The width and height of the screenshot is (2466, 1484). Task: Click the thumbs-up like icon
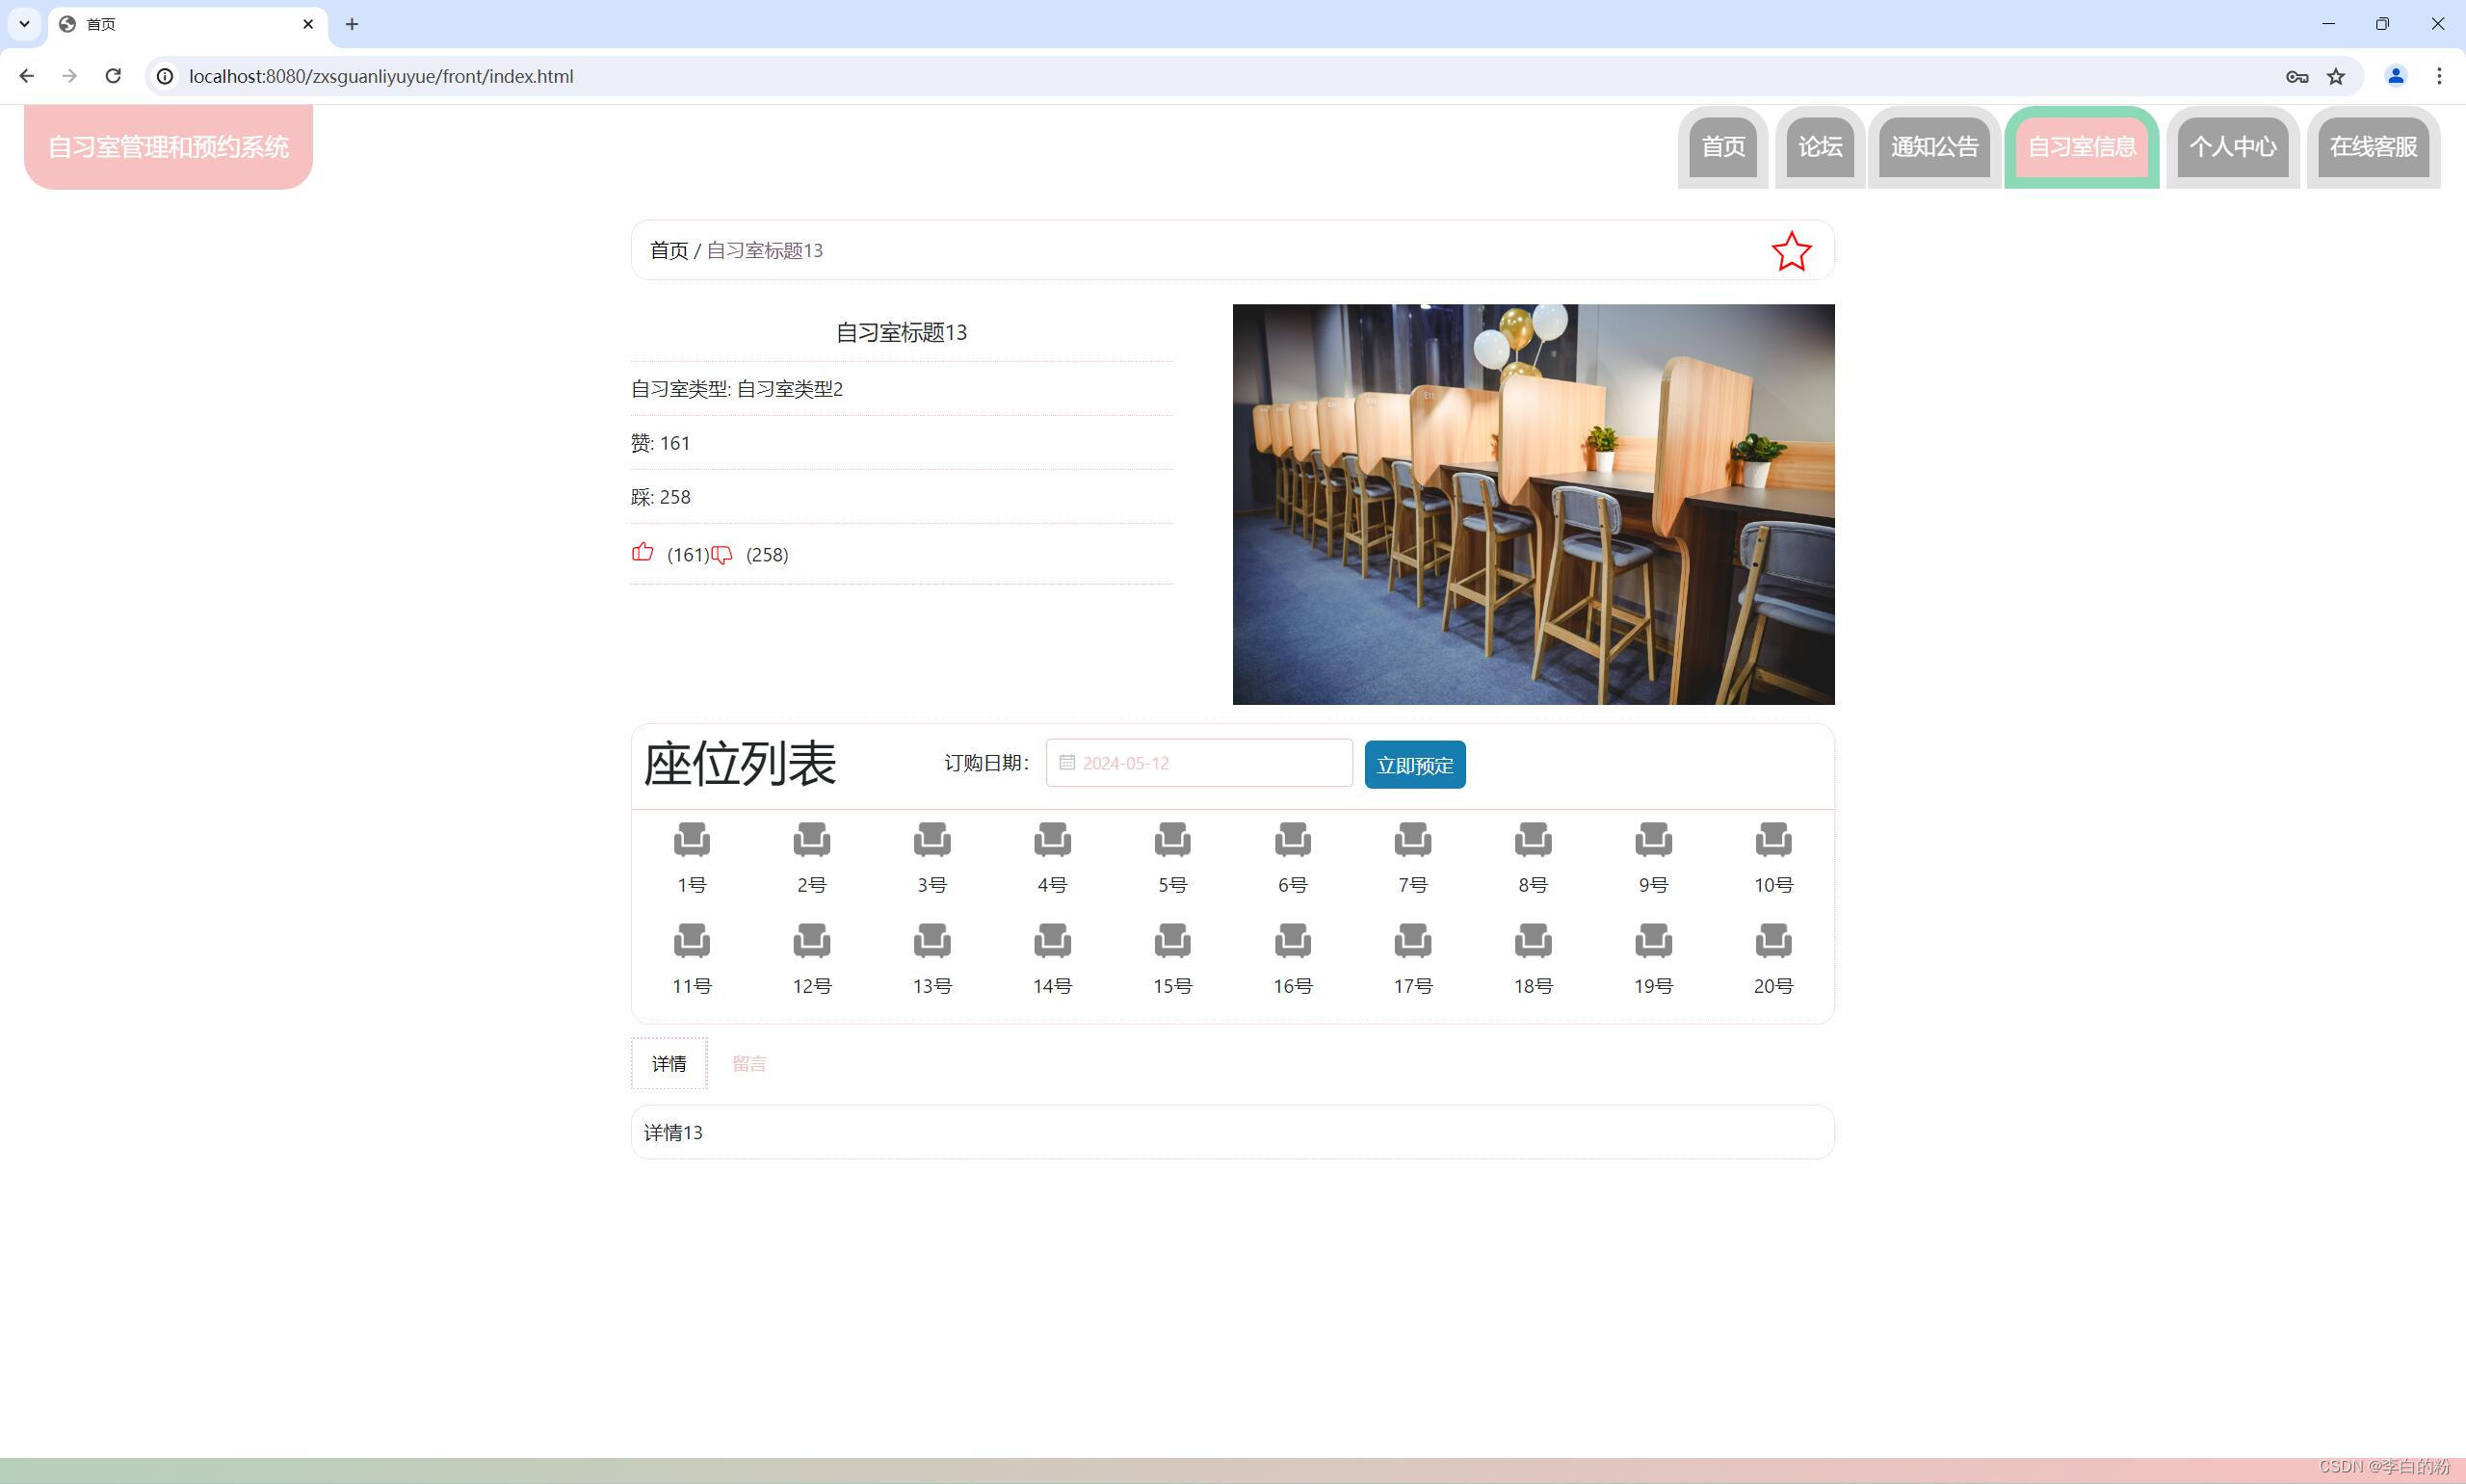coord(642,553)
